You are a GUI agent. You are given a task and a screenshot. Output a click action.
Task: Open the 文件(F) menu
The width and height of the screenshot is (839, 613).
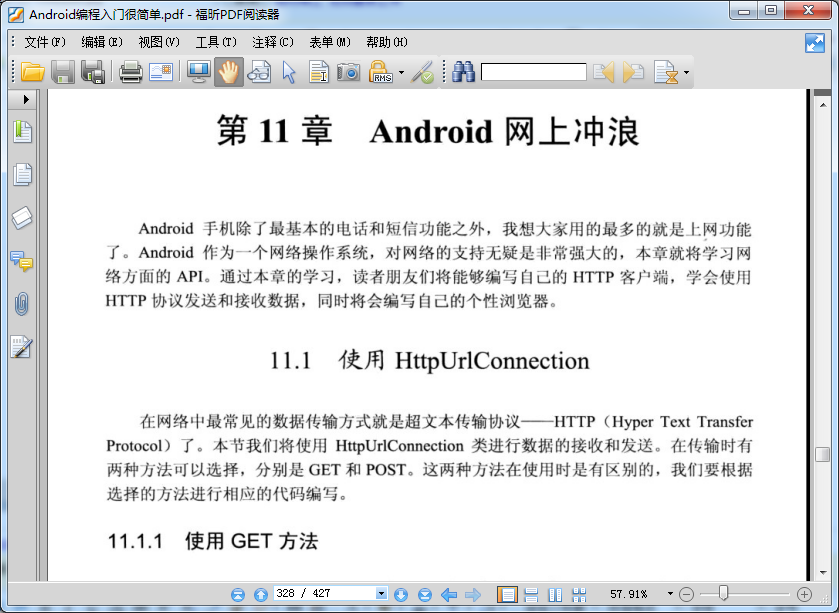(x=45, y=42)
